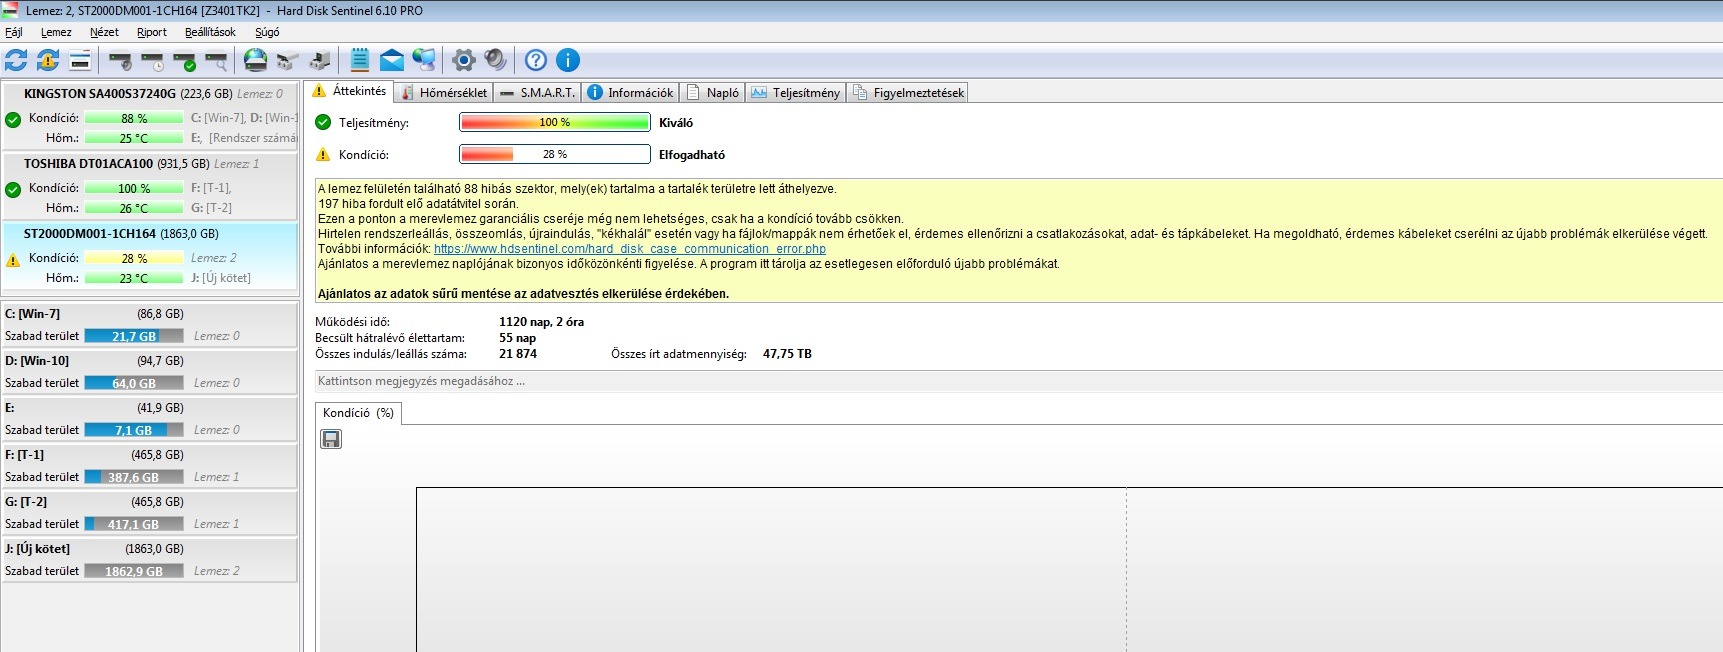The width and height of the screenshot is (1723, 652).
Task: Click the C: 21,7 GB free space bar
Action: tap(134, 336)
